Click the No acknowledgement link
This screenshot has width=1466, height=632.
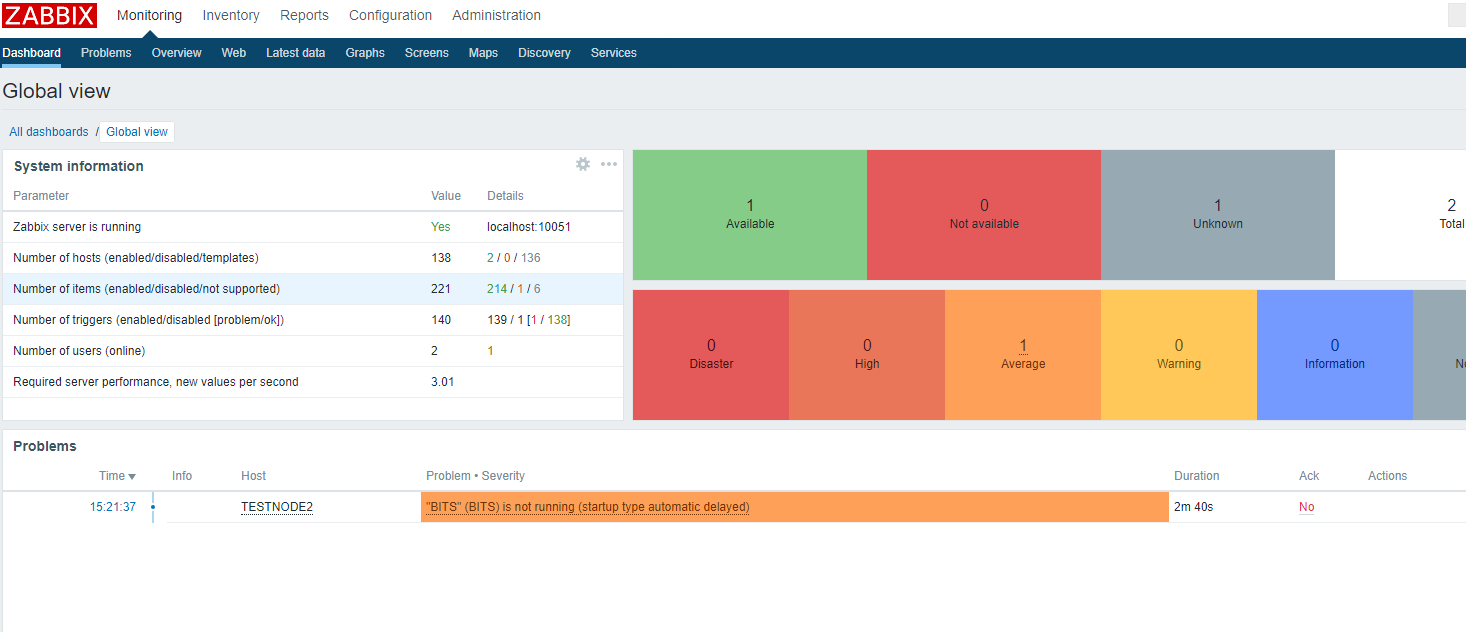(1306, 507)
